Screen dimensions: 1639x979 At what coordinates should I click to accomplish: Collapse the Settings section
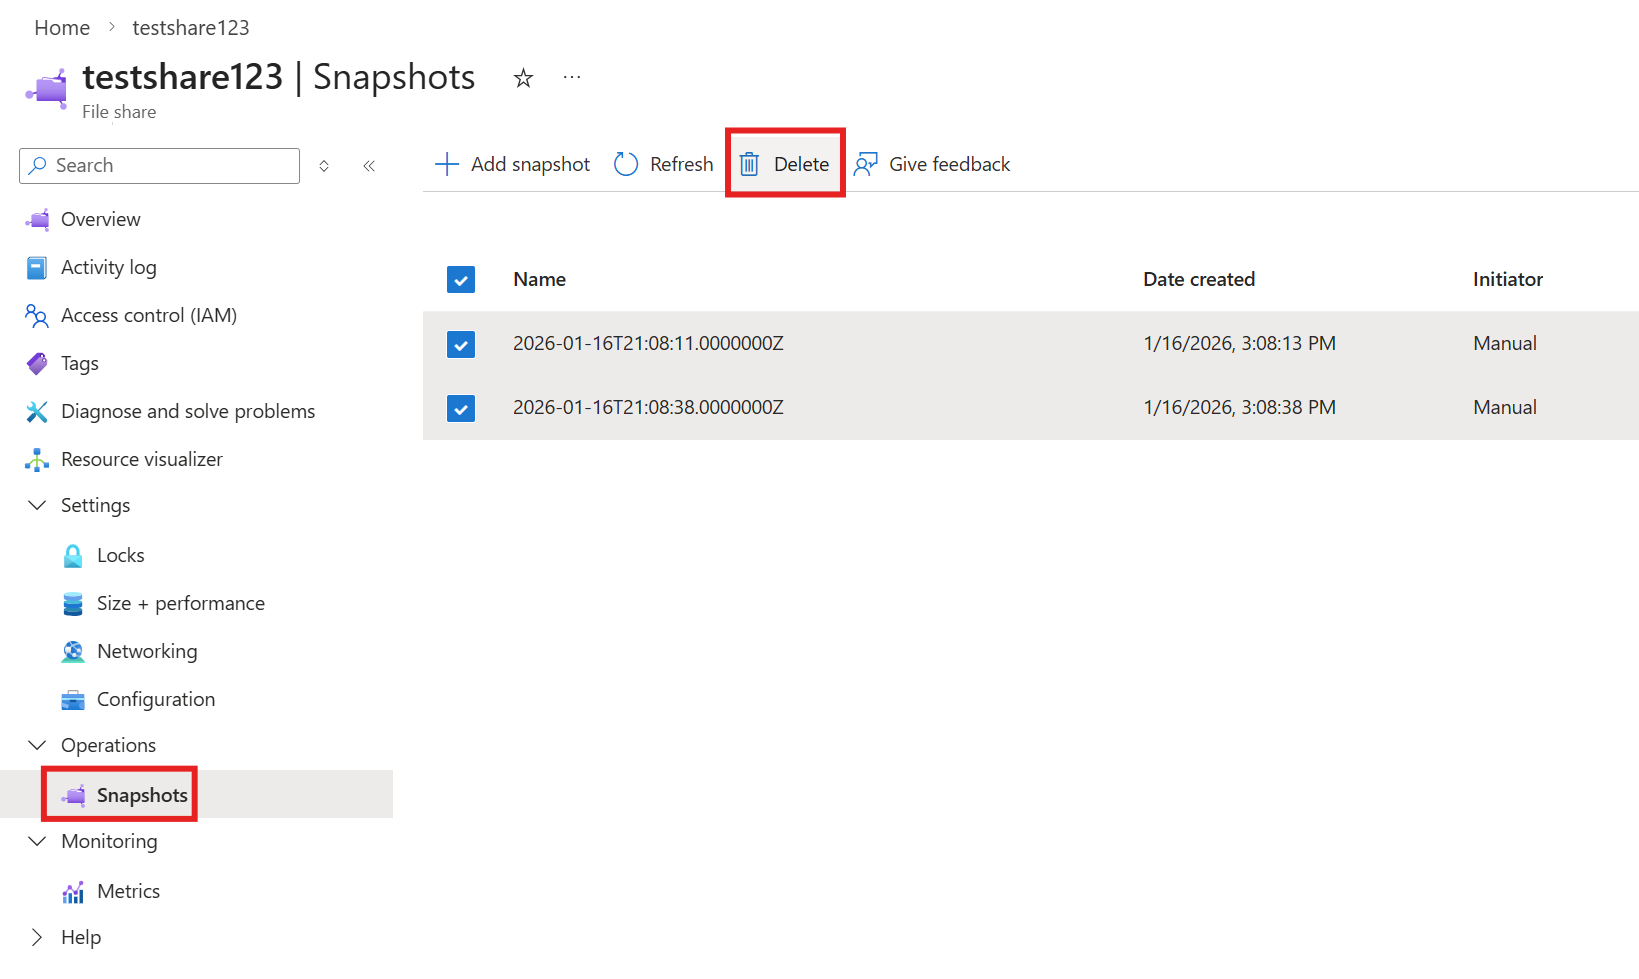pos(36,505)
